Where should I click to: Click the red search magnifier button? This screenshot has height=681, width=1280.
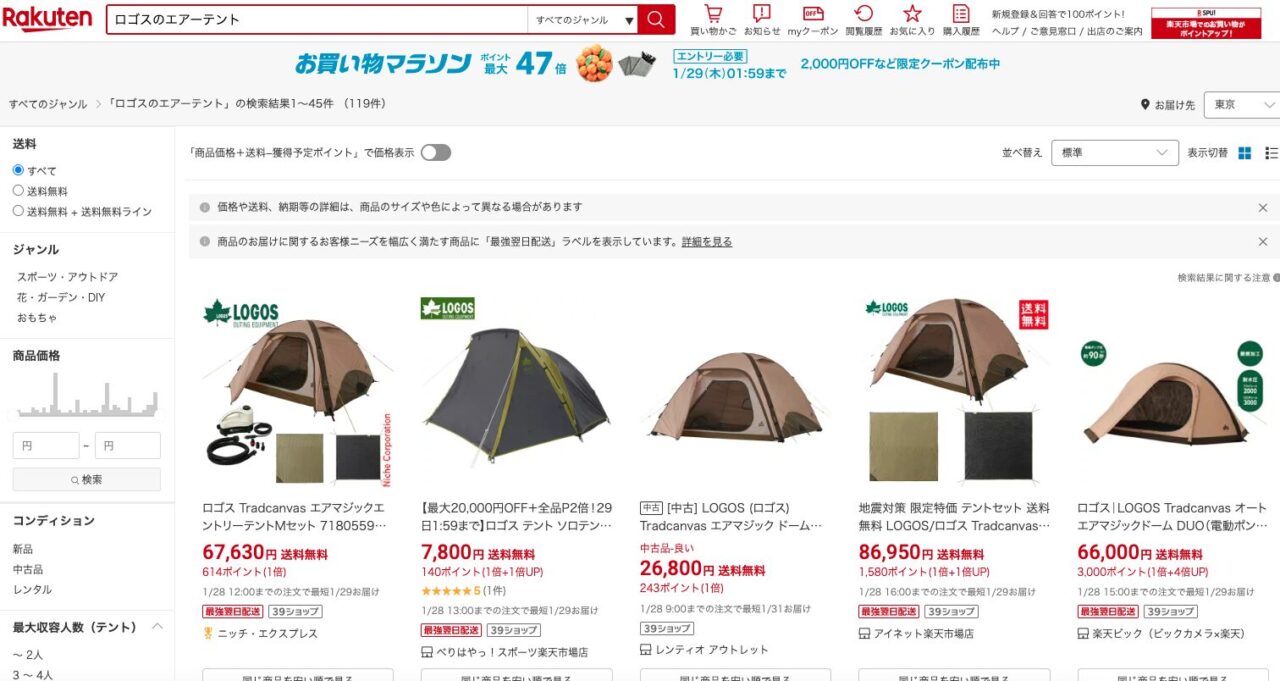coord(656,19)
